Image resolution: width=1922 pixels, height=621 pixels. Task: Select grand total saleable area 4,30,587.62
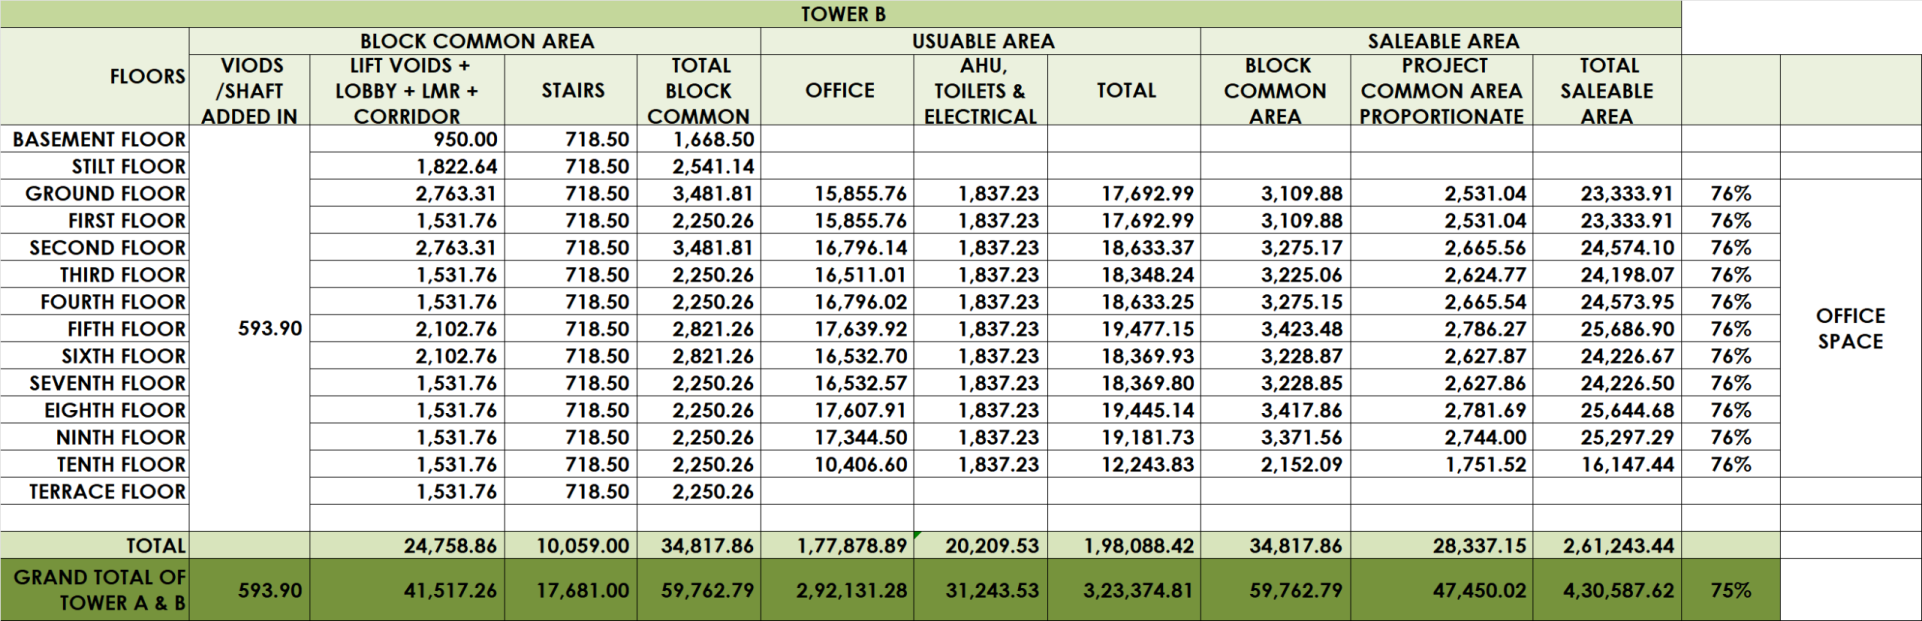coord(1617,591)
